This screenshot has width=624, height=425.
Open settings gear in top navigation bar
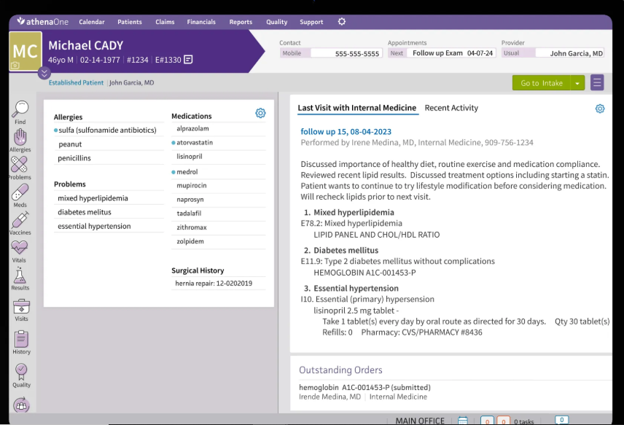pos(341,21)
